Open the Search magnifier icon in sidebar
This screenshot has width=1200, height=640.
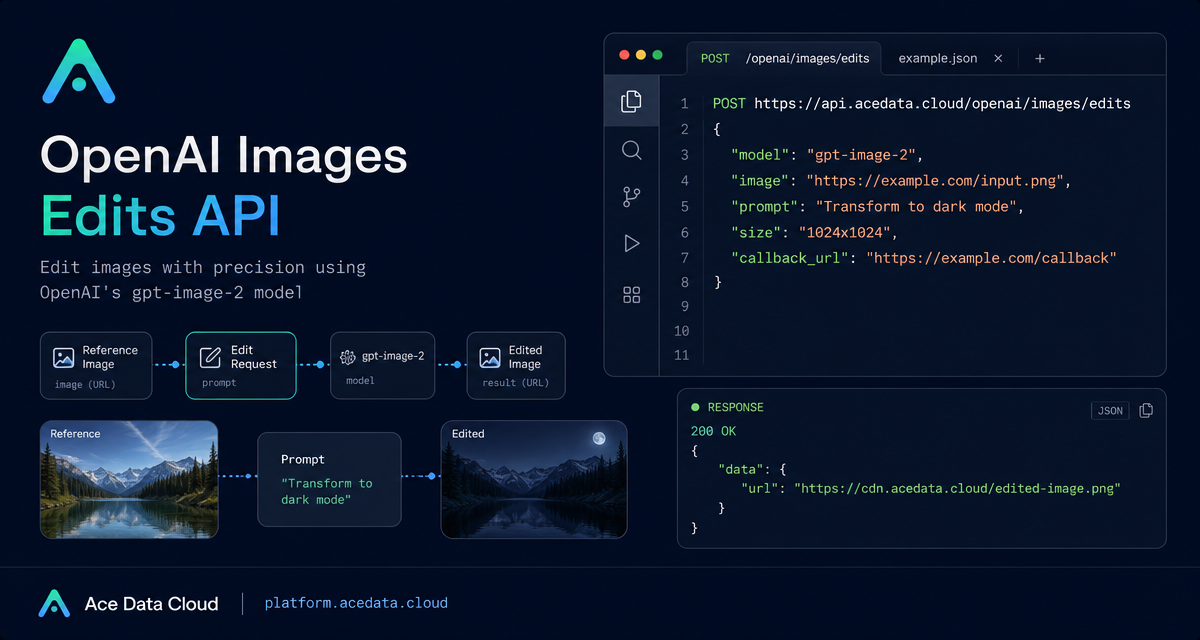click(631, 150)
